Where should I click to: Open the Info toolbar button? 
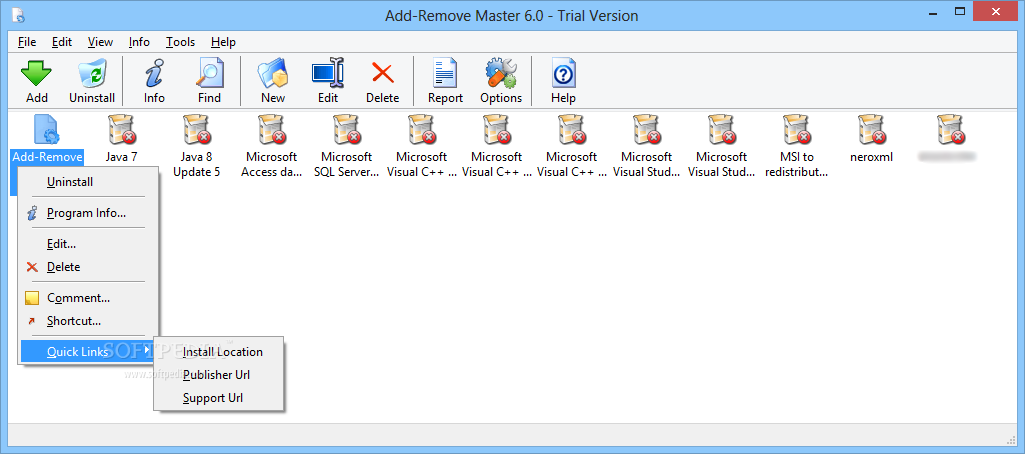point(154,81)
